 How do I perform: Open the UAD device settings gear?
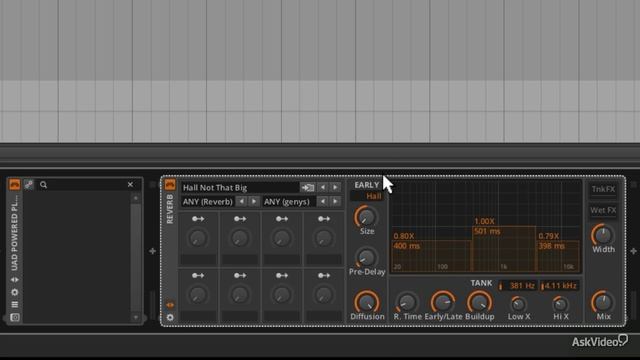[15, 292]
